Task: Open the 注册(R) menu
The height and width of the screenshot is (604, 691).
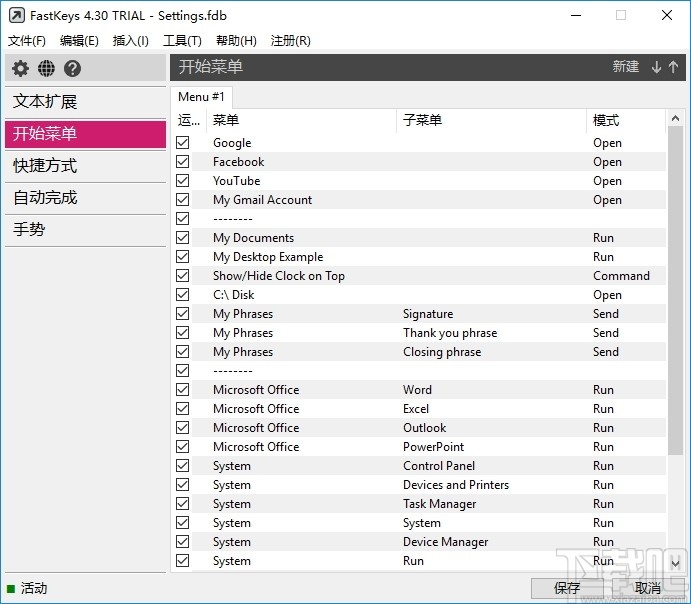Action: point(290,41)
